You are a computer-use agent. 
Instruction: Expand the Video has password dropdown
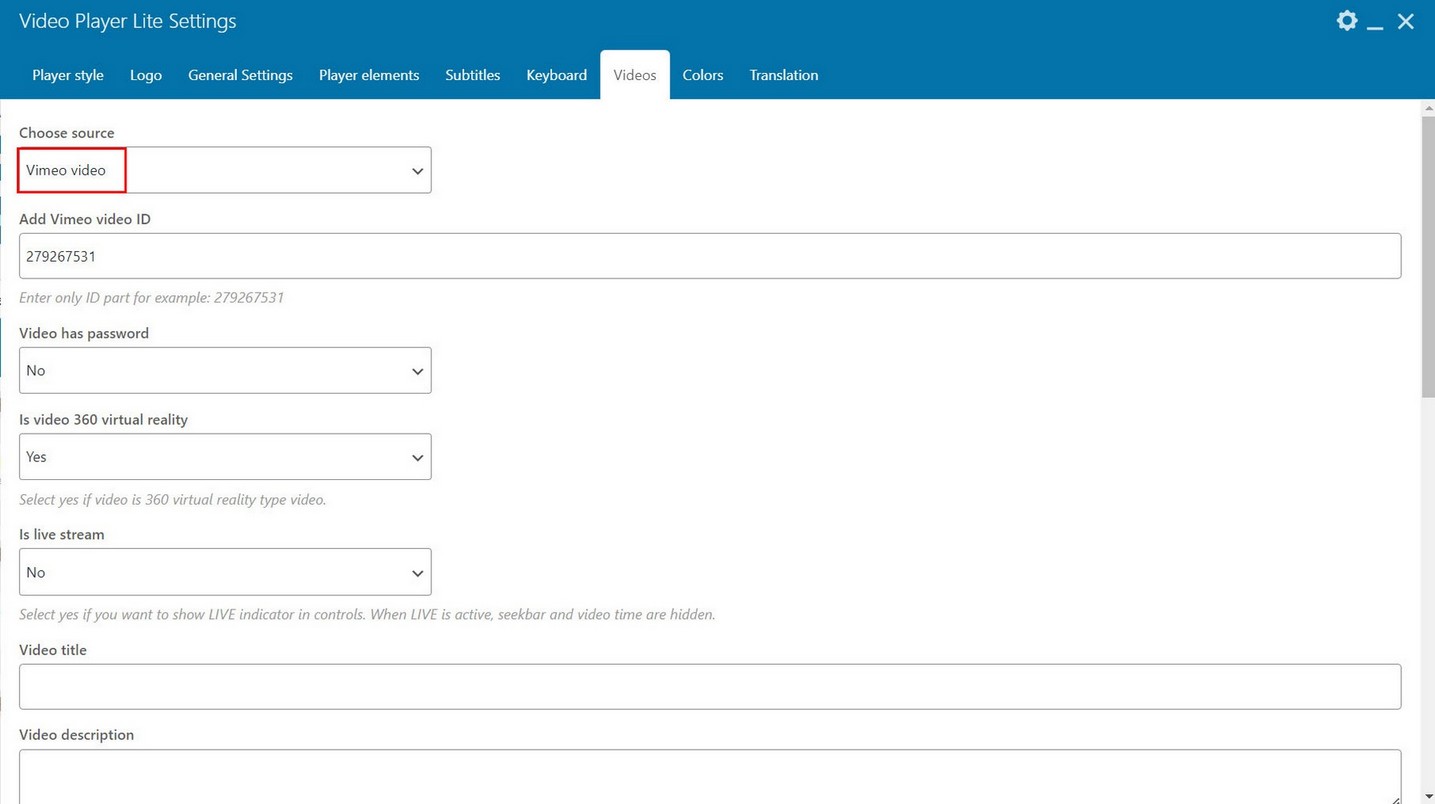click(x=225, y=370)
